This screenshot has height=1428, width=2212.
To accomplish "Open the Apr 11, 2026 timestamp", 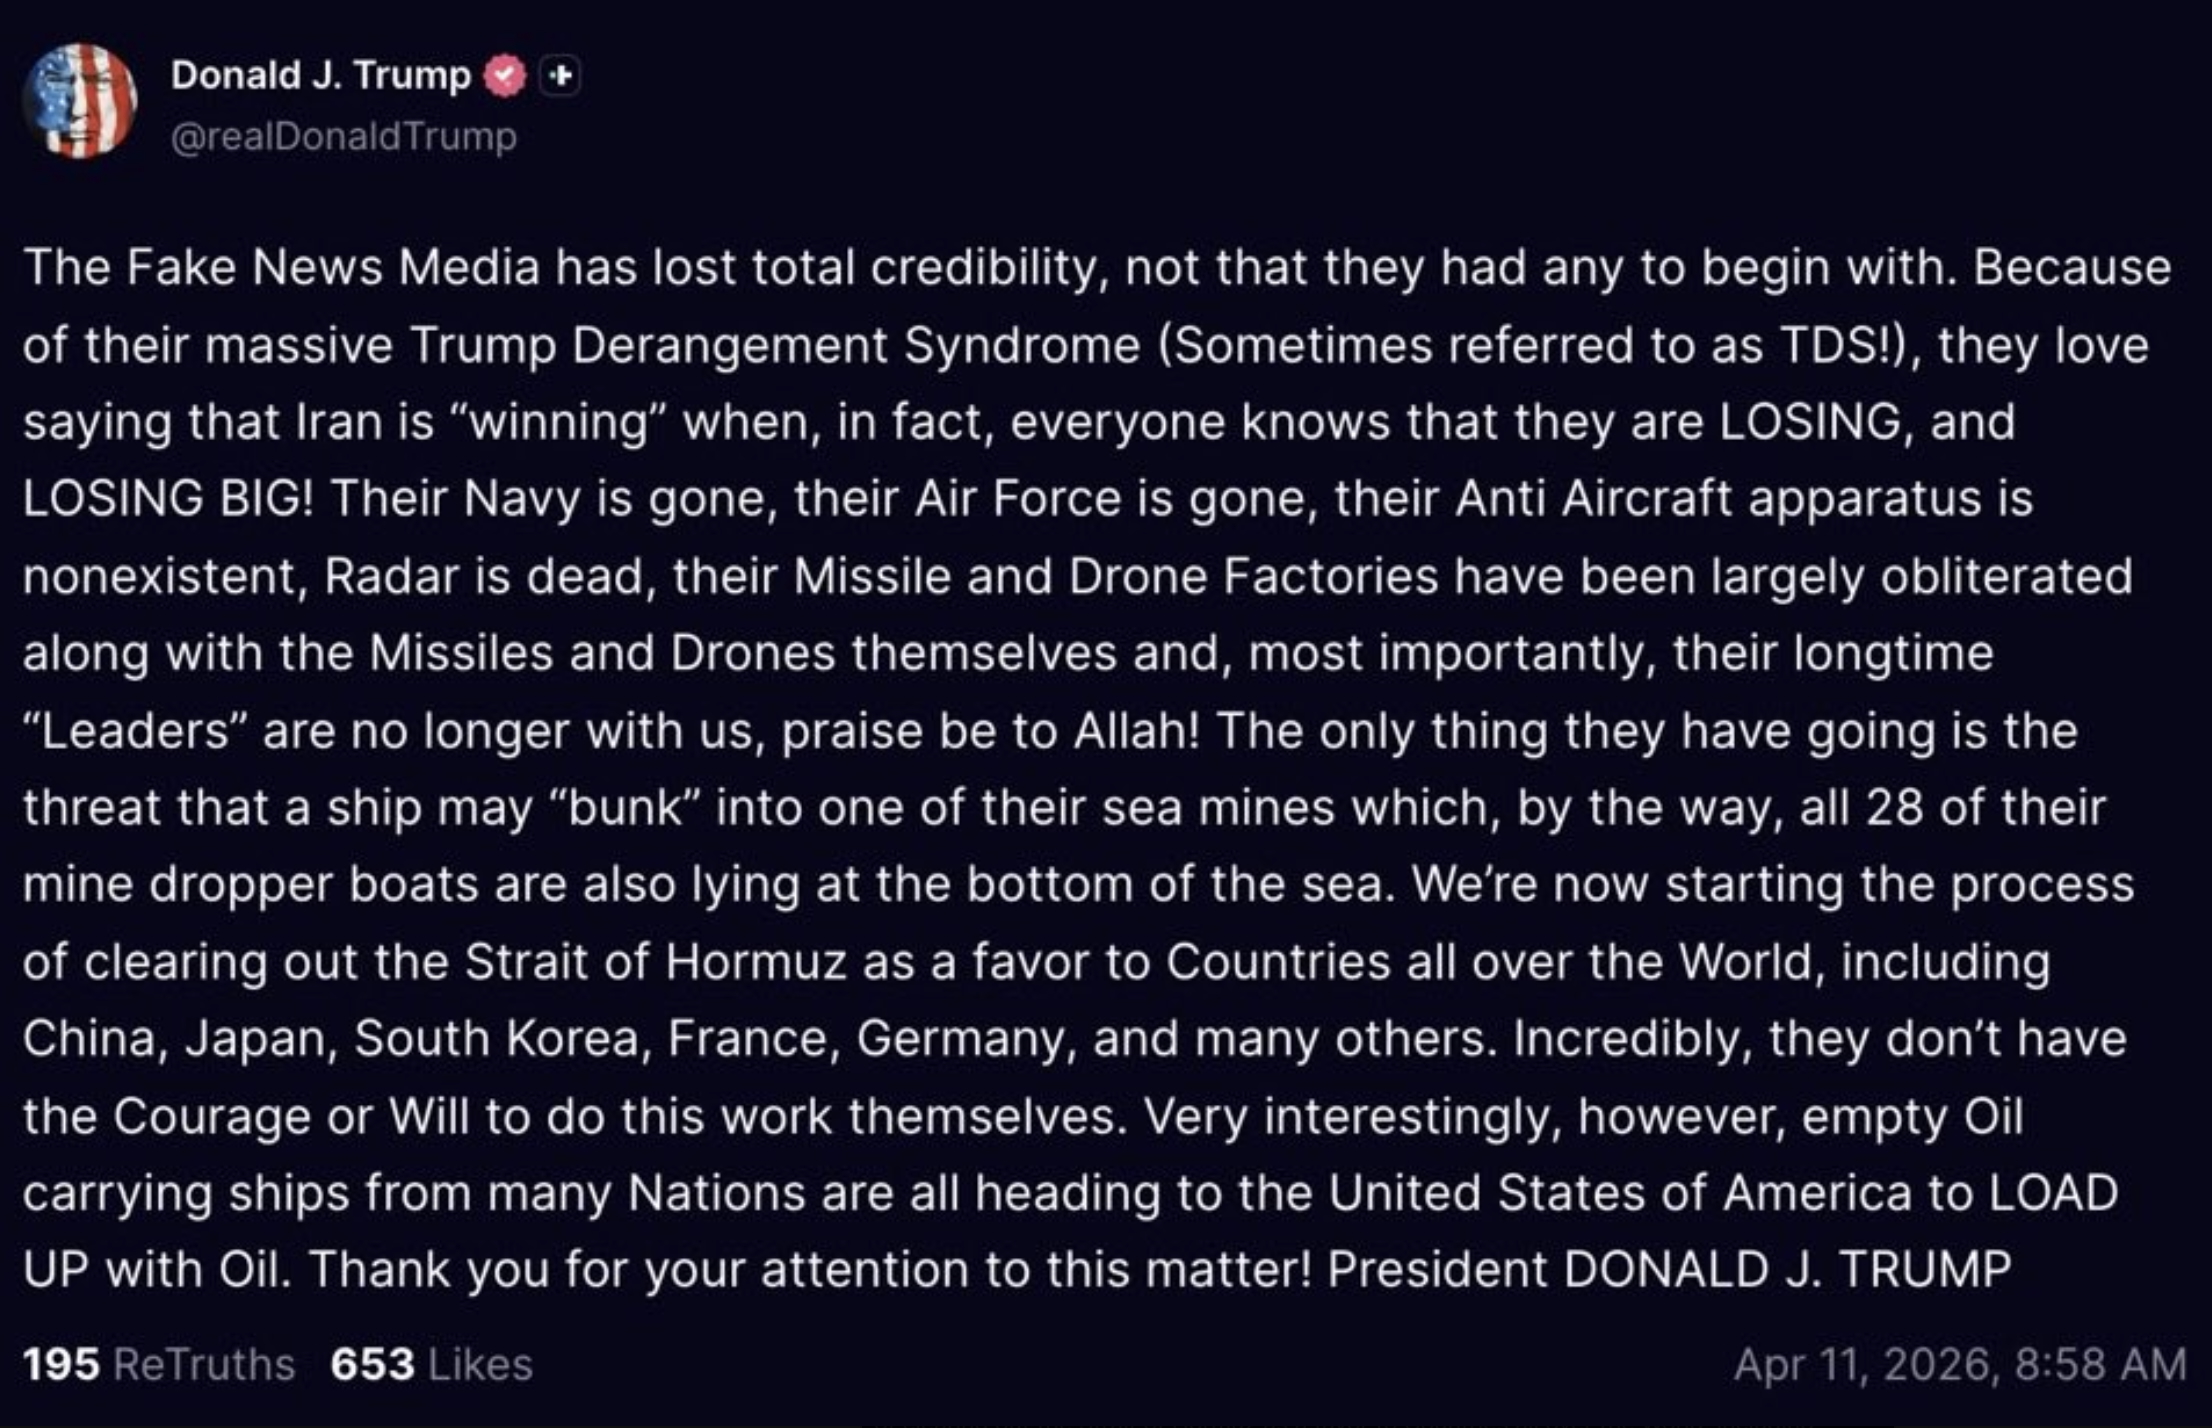I will click(1960, 1364).
